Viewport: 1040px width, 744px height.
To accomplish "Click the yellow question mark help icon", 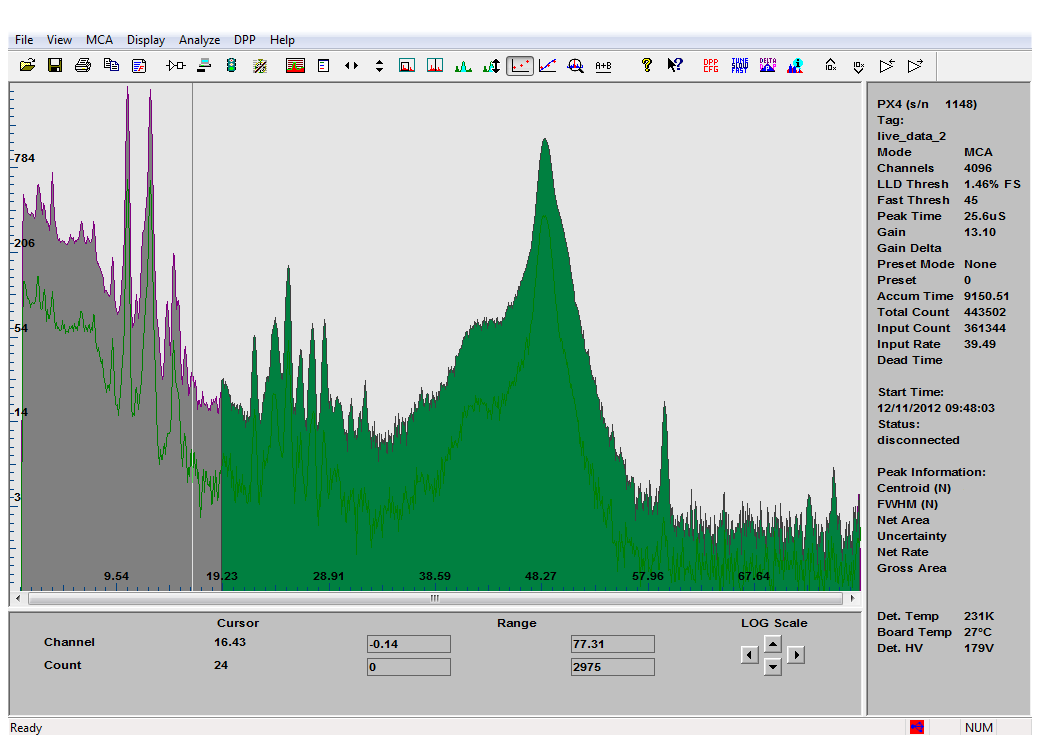I will point(647,65).
